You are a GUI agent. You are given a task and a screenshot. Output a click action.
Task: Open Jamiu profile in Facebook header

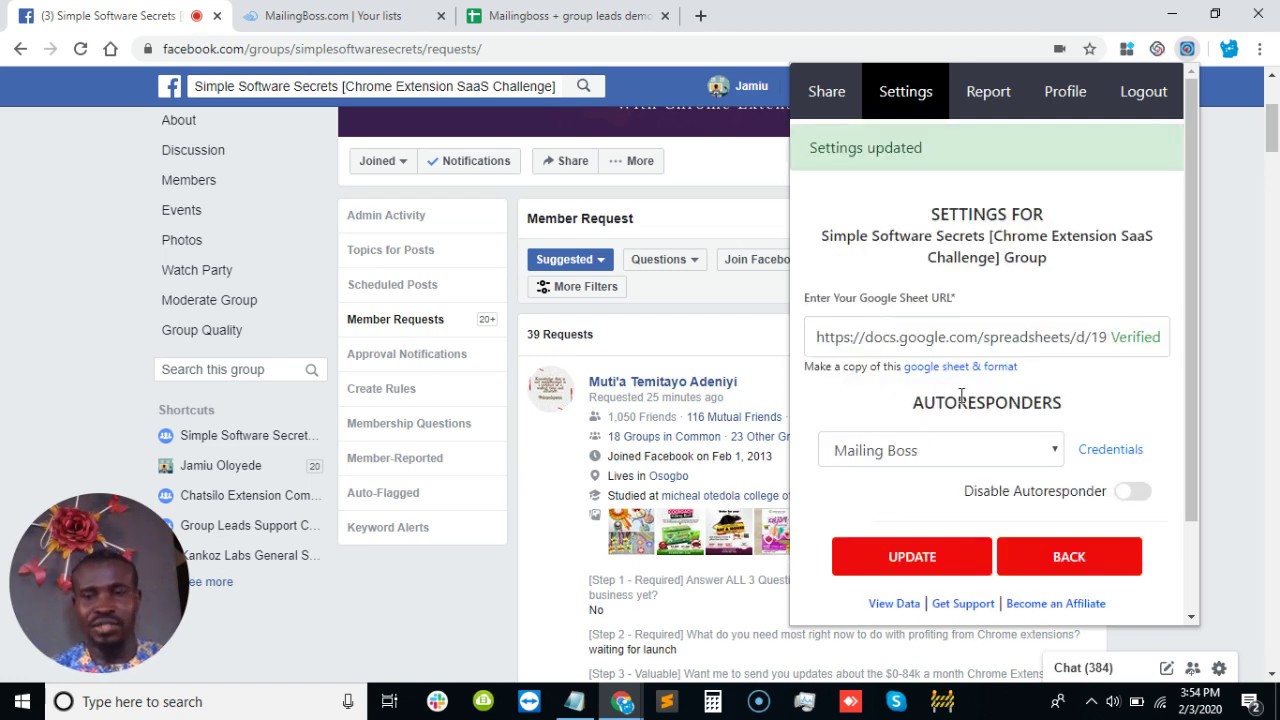(739, 86)
